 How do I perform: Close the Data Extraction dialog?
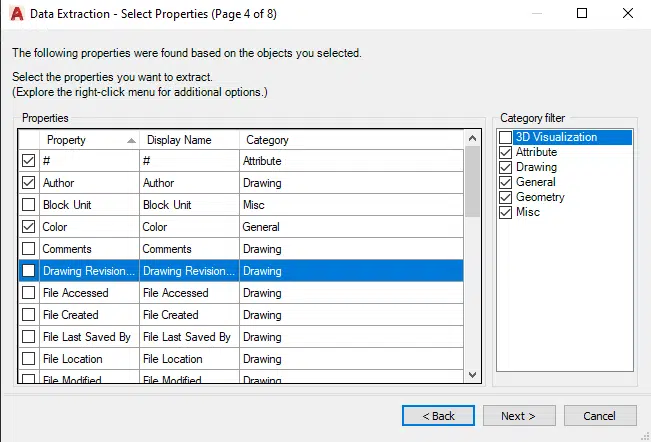pos(628,13)
